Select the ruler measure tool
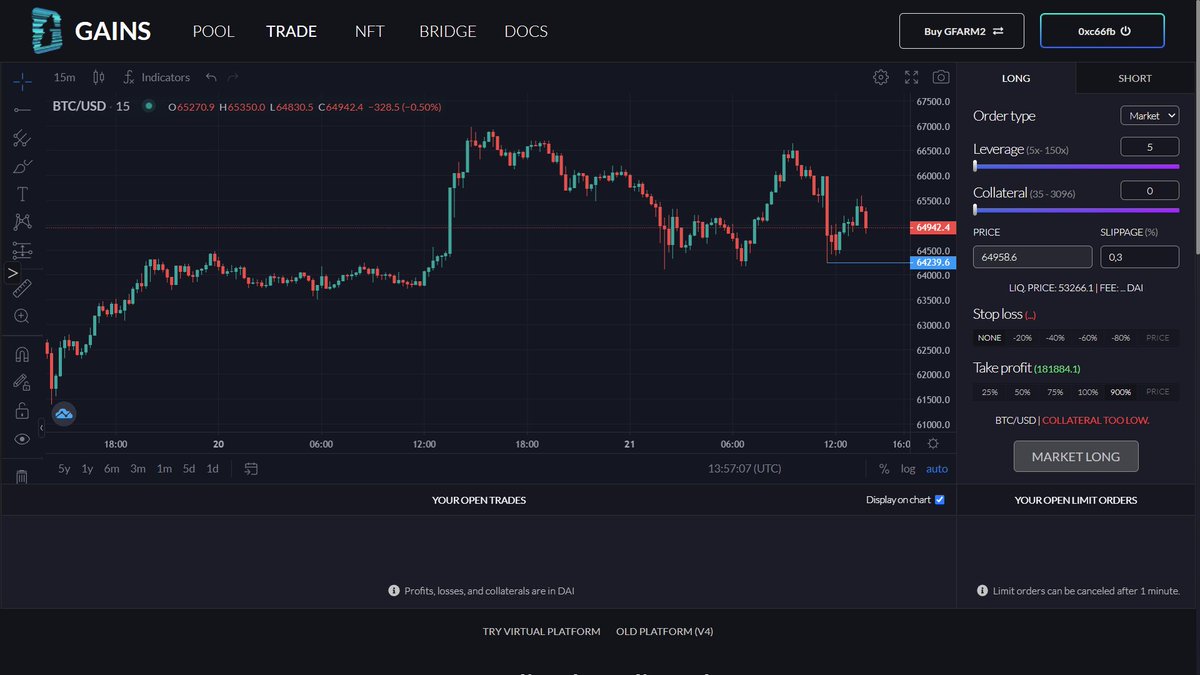Image resolution: width=1200 pixels, height=675 pixels. 22,288
